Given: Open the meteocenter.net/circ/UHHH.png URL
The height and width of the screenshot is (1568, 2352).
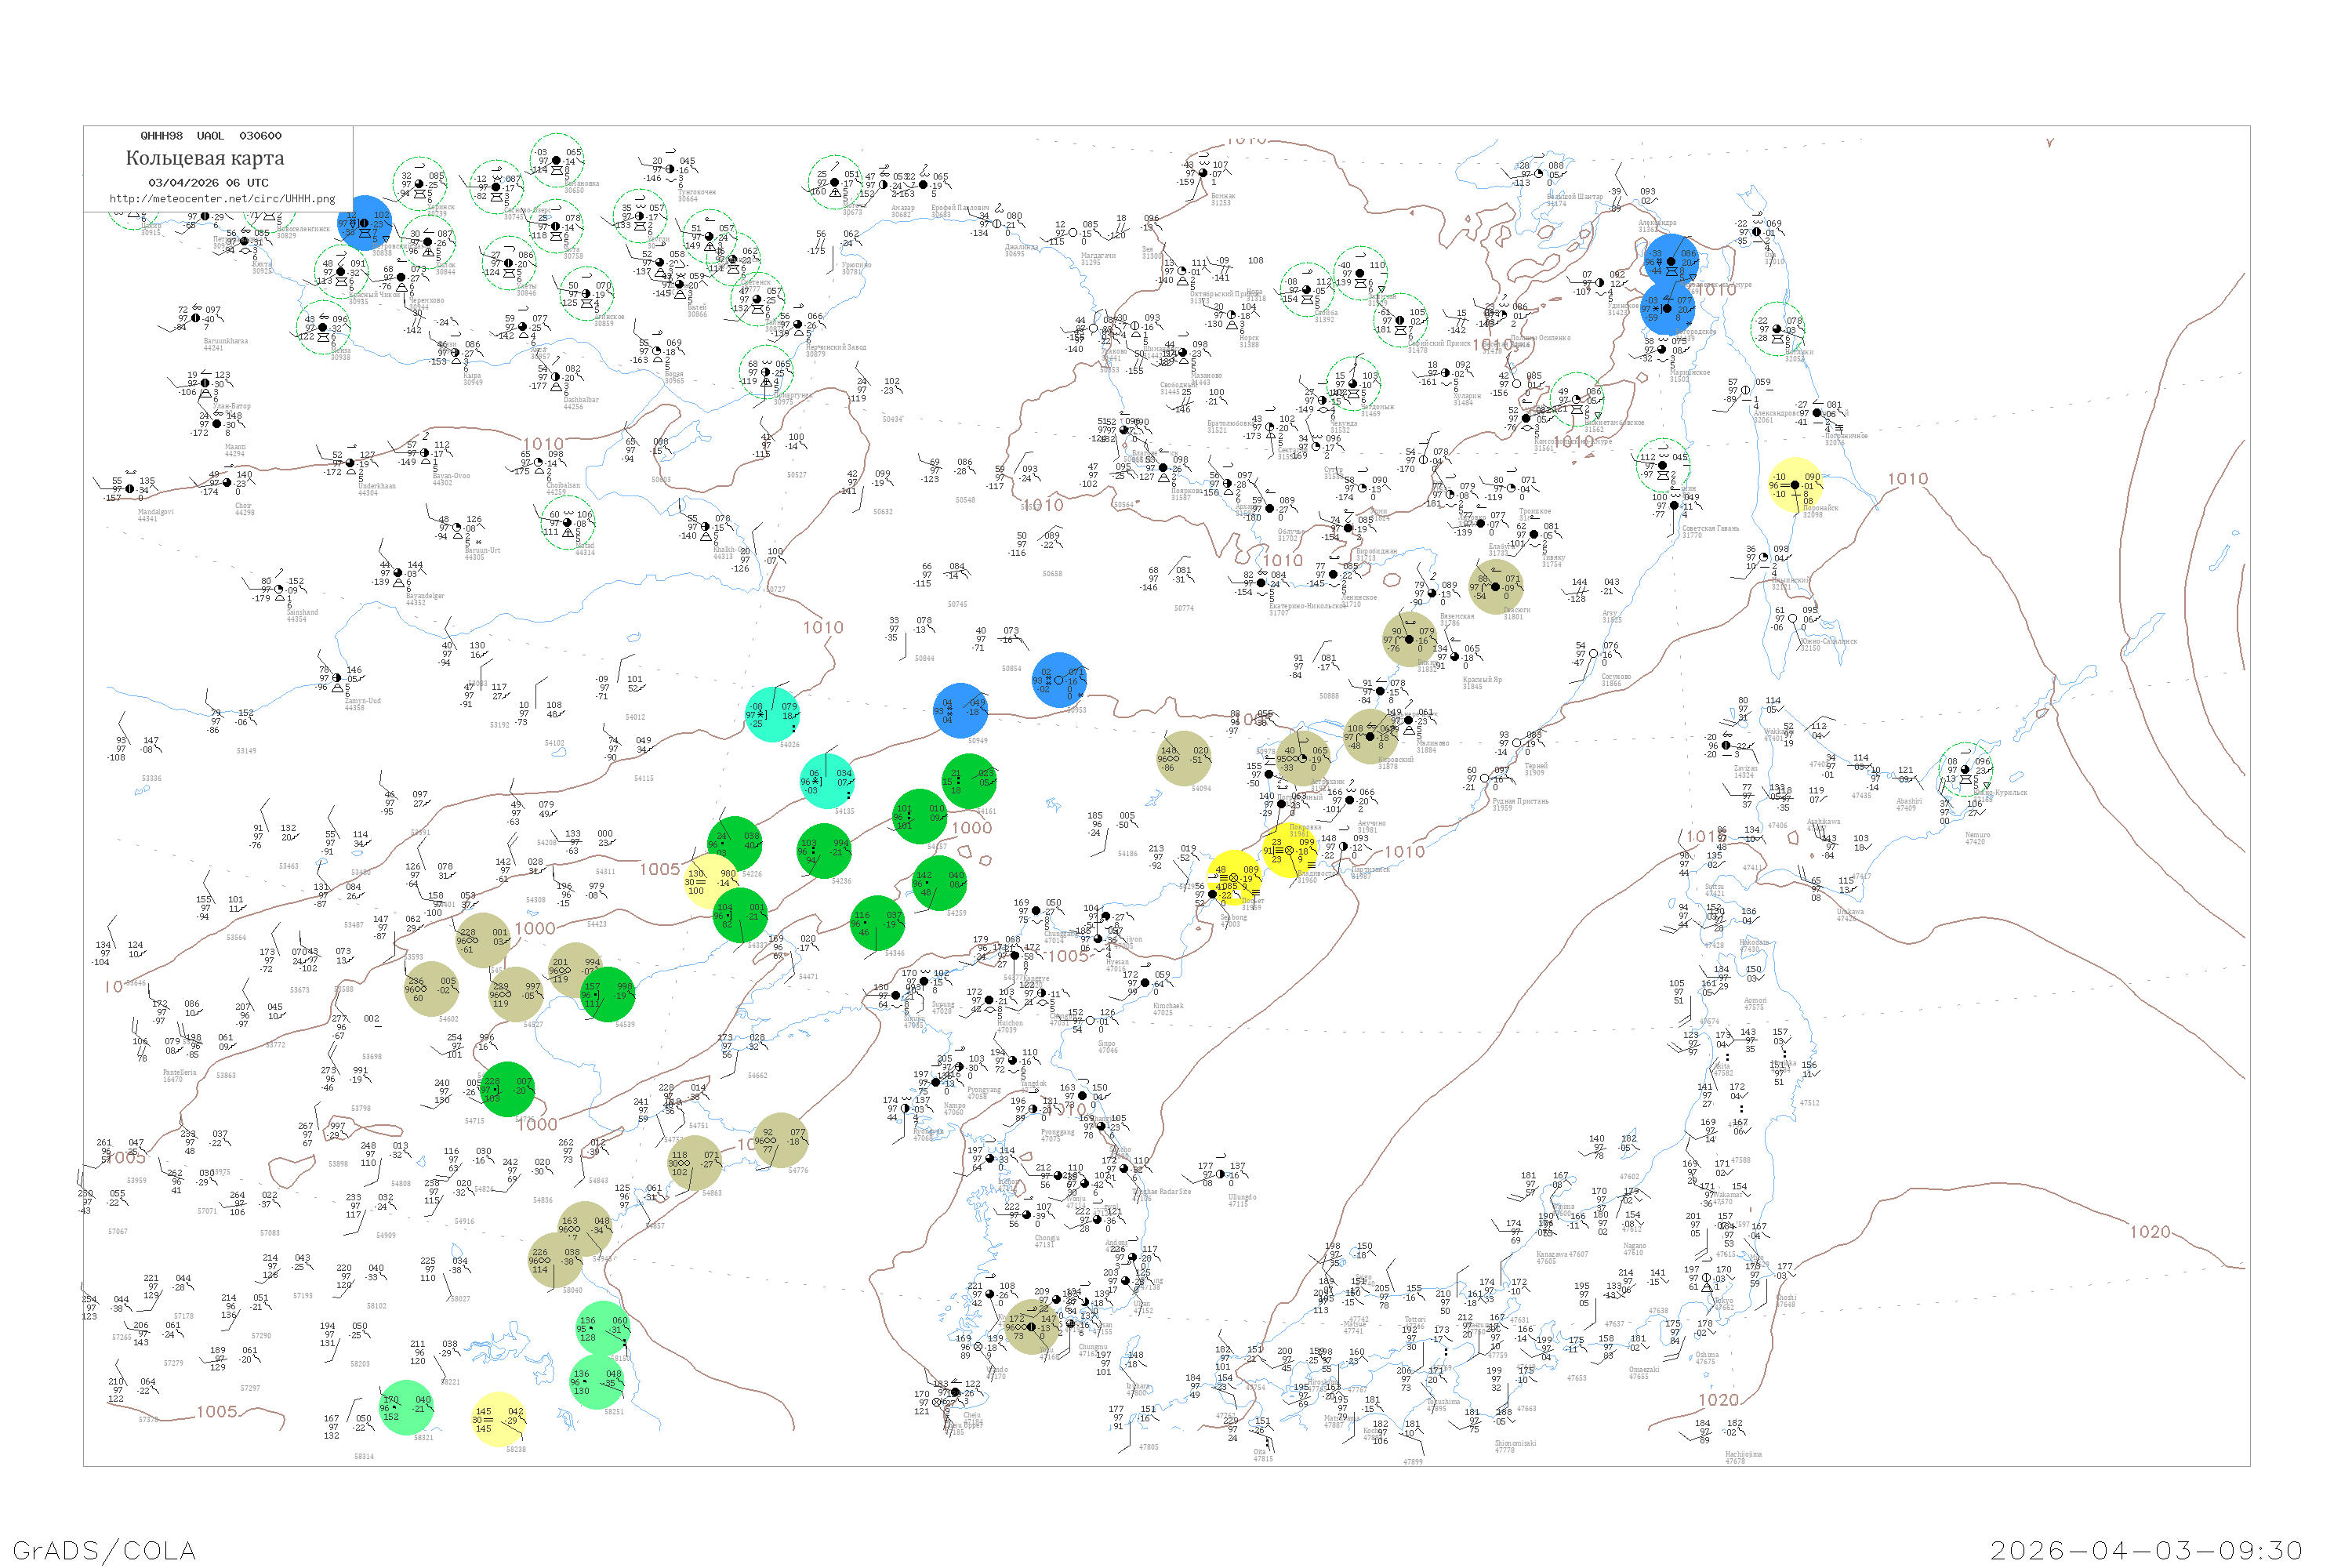Looking at the screenshot, I should pyautogui.click(x=222, y=198).
